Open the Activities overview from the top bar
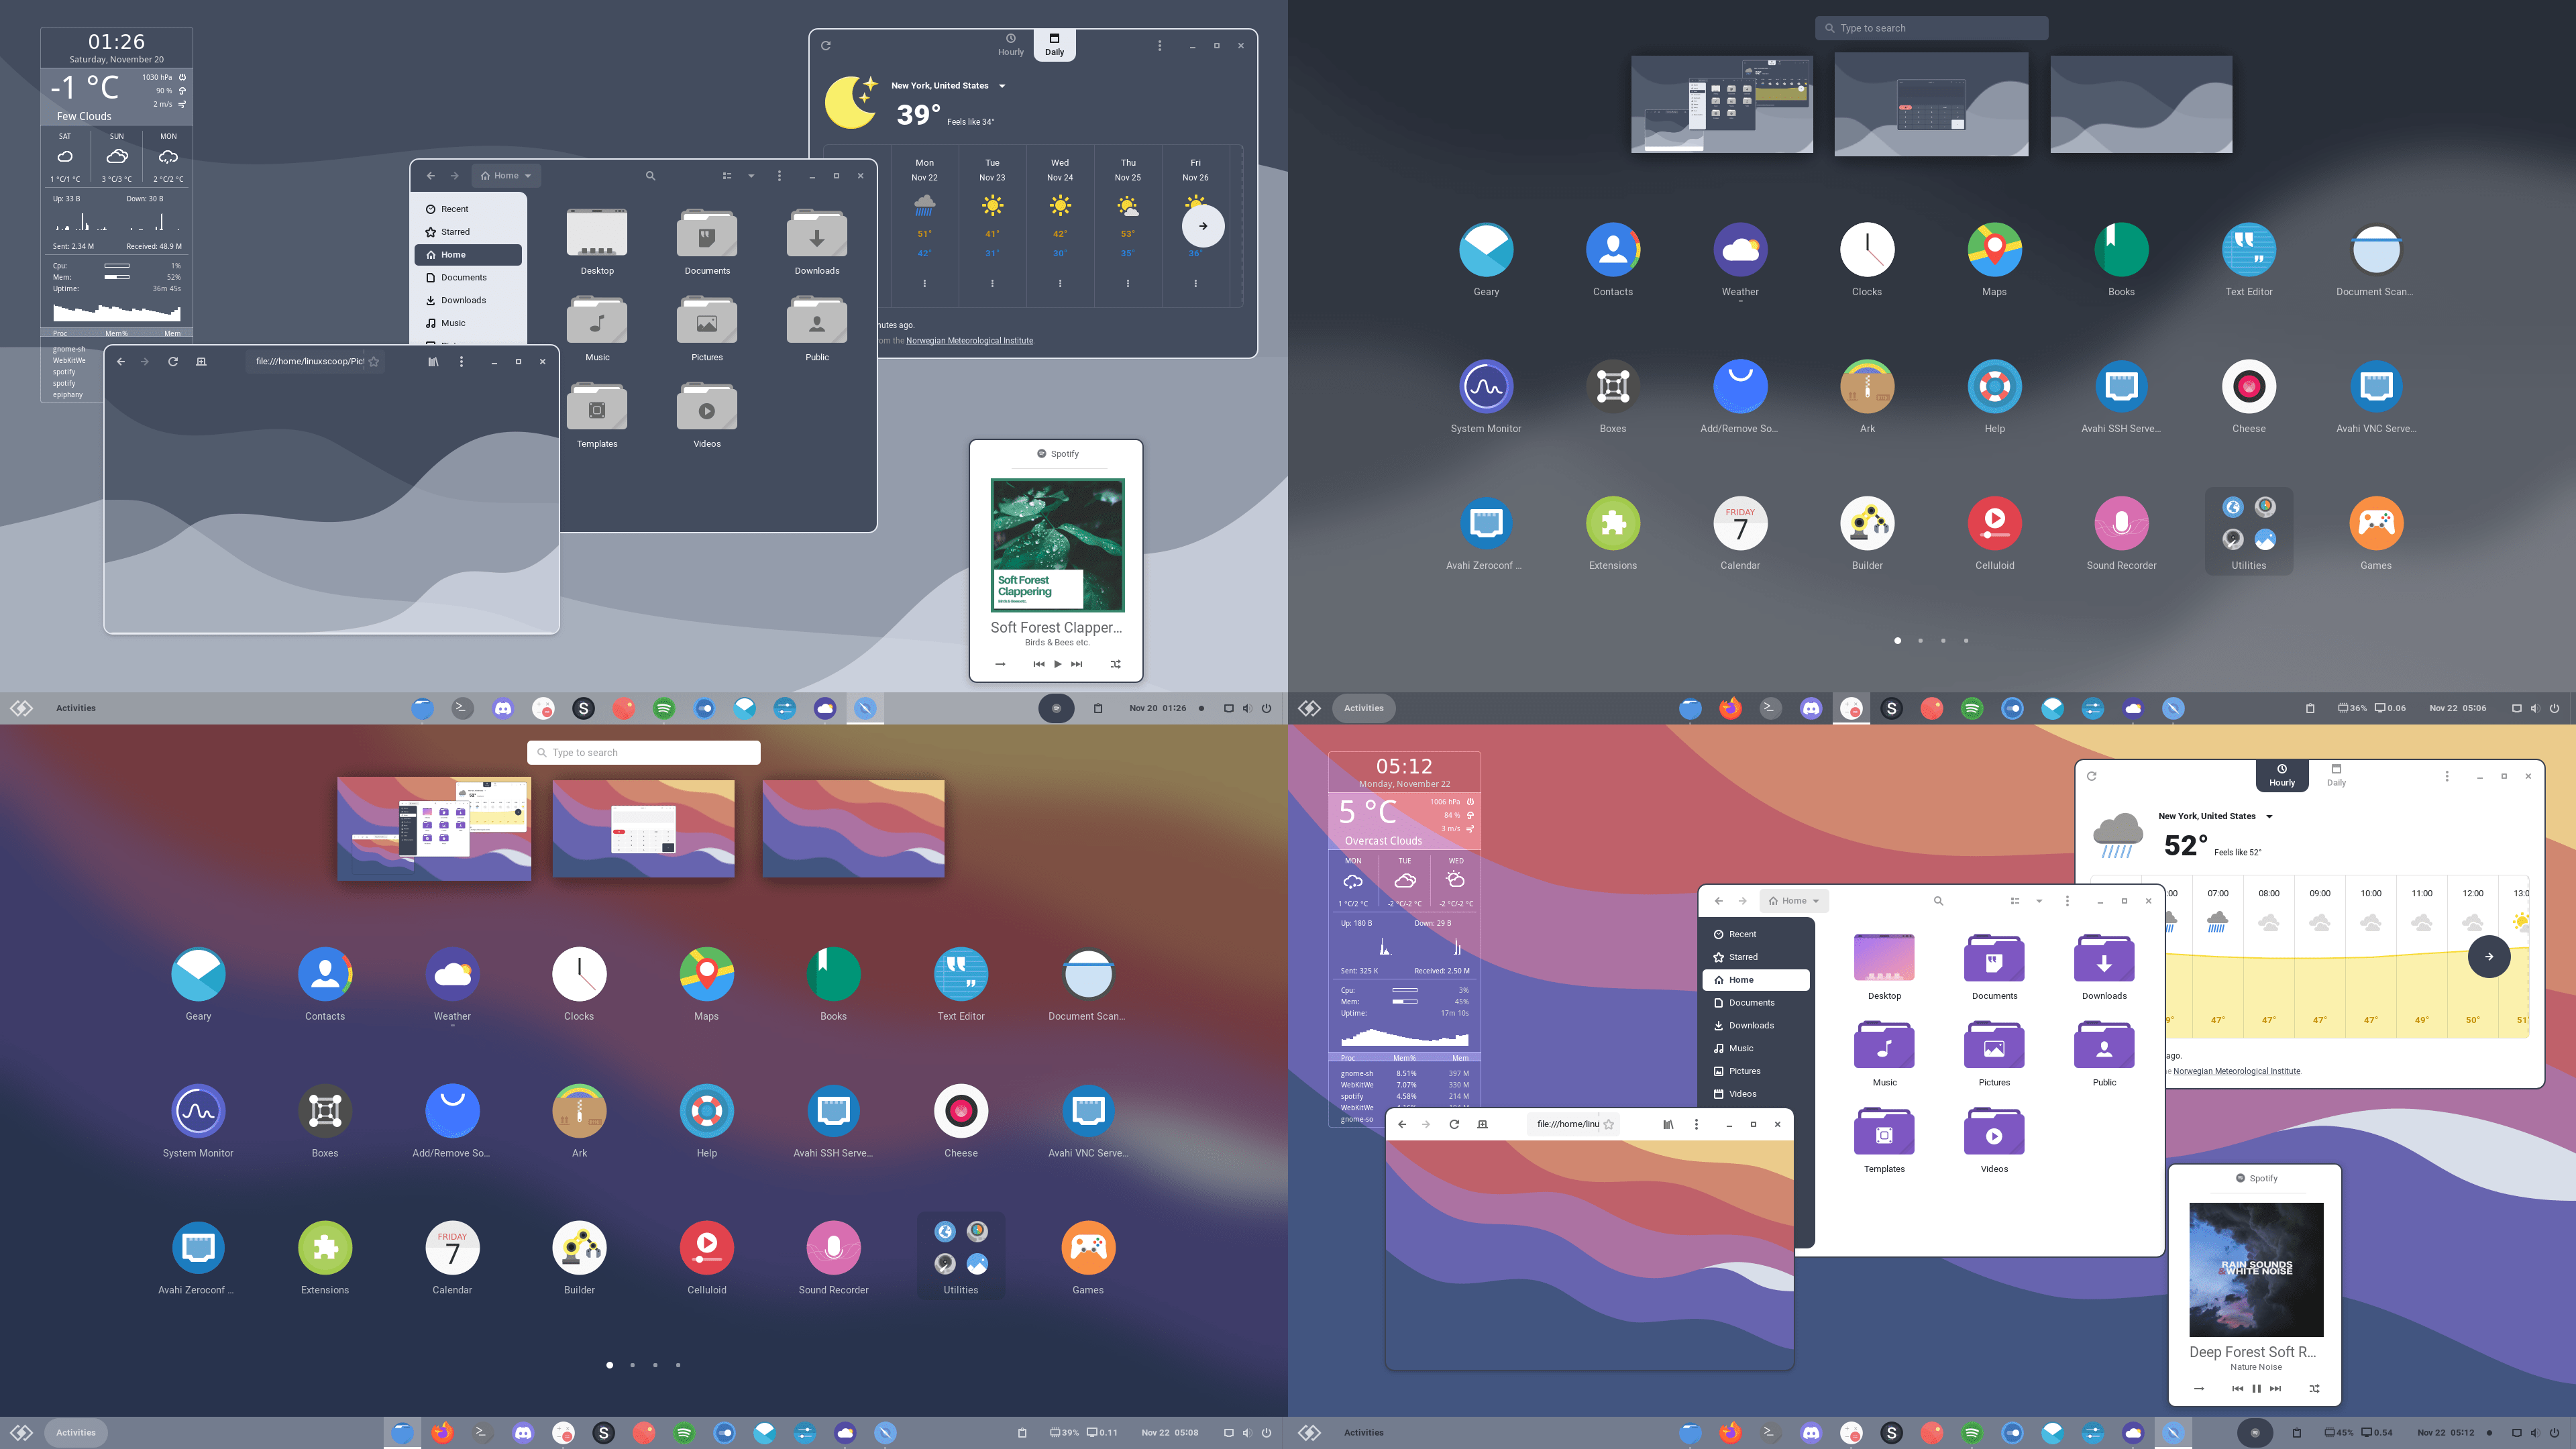Image resolution: width=2576 pixels, height=1449 pixels. (x=75, y=708)
